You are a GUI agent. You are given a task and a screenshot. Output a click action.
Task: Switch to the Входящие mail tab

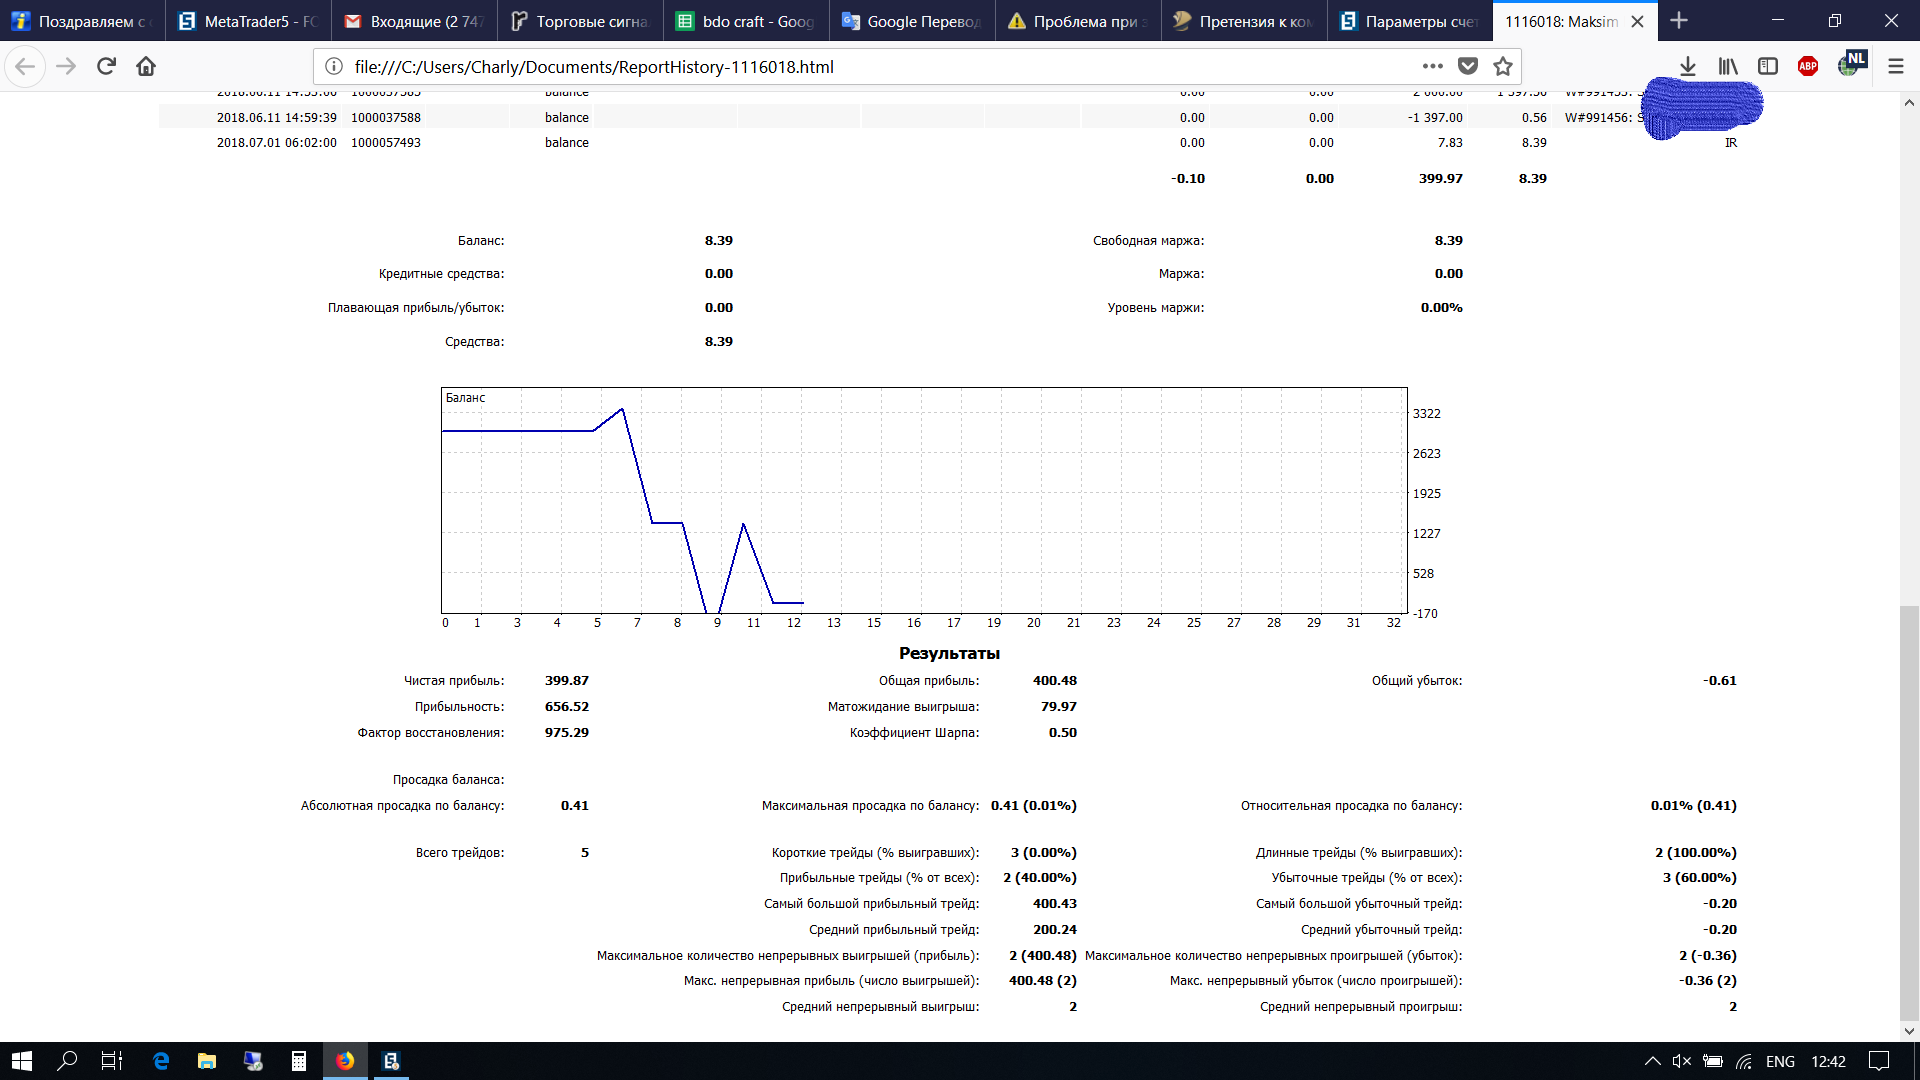tap(414, 21)
